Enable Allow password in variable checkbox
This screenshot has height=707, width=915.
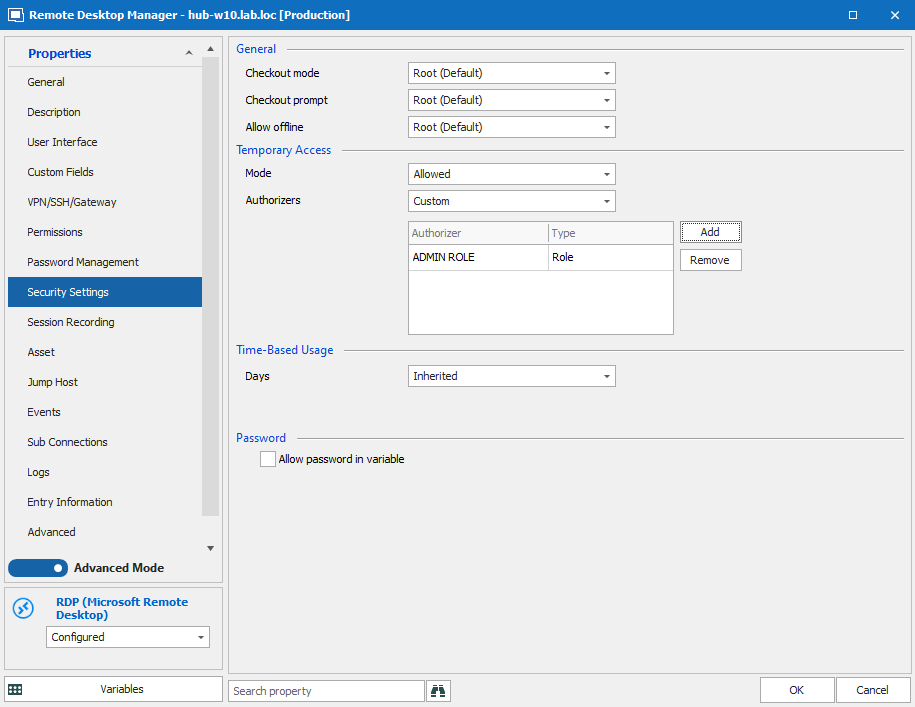[x=268, y=459]
